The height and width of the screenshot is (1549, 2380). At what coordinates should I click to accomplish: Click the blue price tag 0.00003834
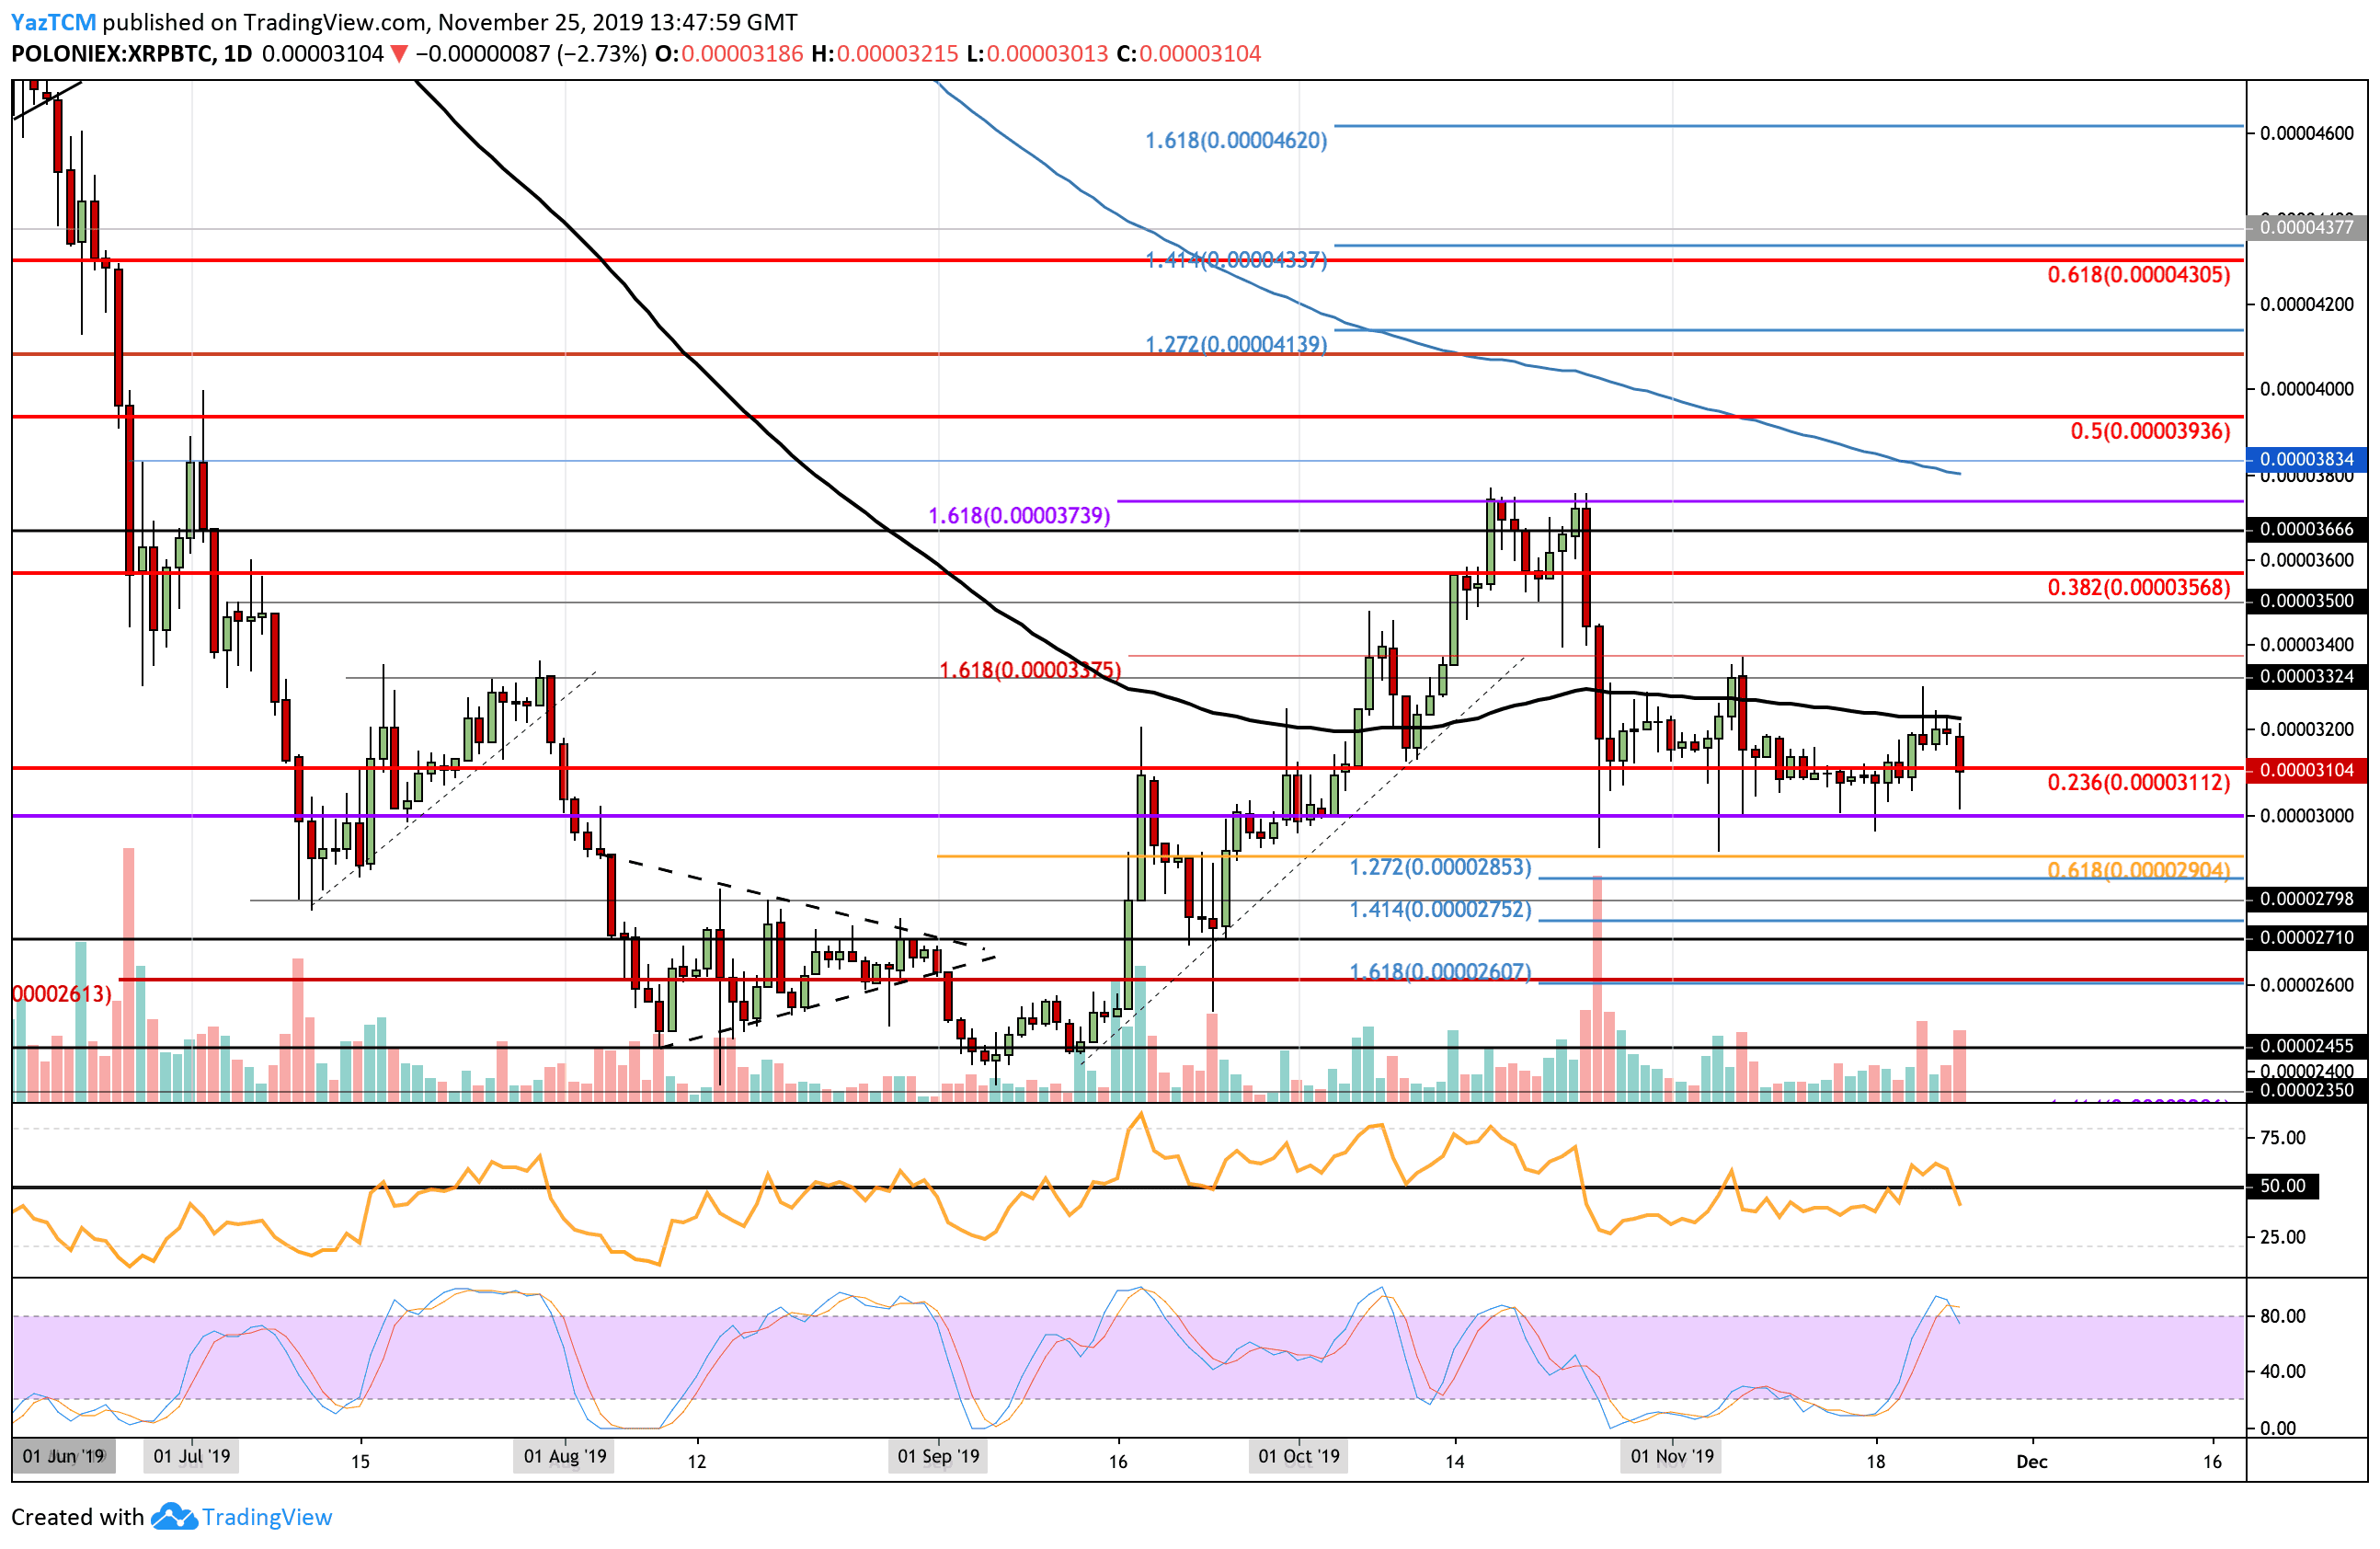[2307, 459]
